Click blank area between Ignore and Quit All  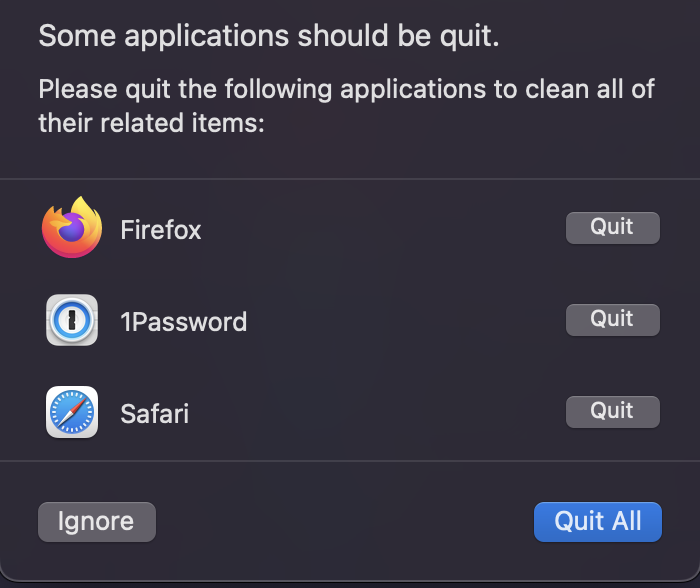[x=345, y=521]
